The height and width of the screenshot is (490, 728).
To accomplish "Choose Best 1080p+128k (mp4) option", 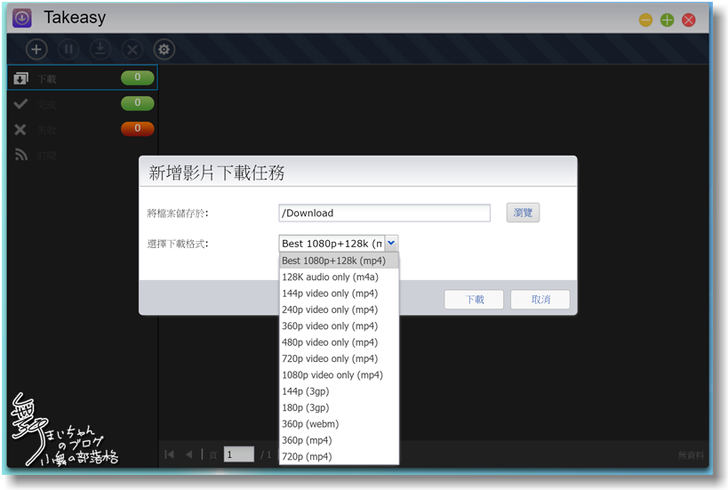I will click(339, 261).
